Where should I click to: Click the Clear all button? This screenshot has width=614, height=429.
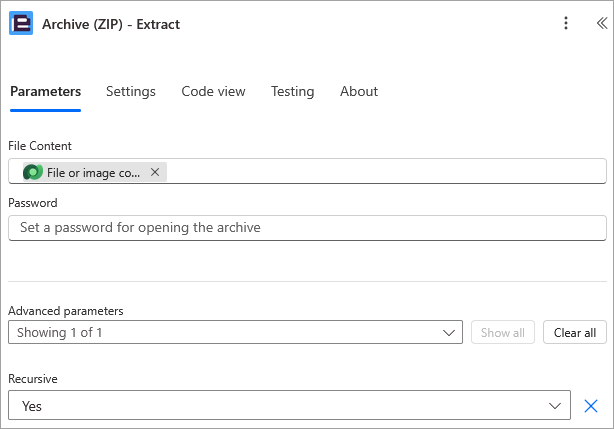[574, 332]
